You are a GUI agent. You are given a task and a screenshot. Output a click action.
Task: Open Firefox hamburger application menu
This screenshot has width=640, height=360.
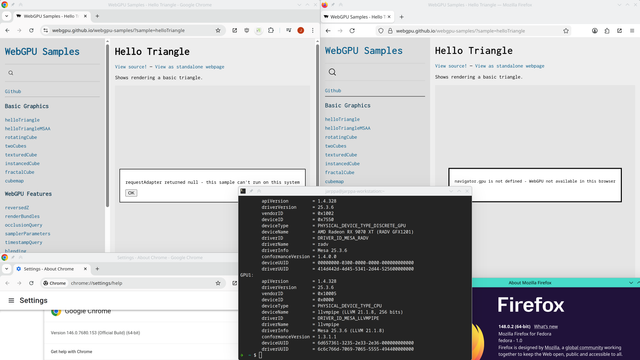[x=632, y=31]
